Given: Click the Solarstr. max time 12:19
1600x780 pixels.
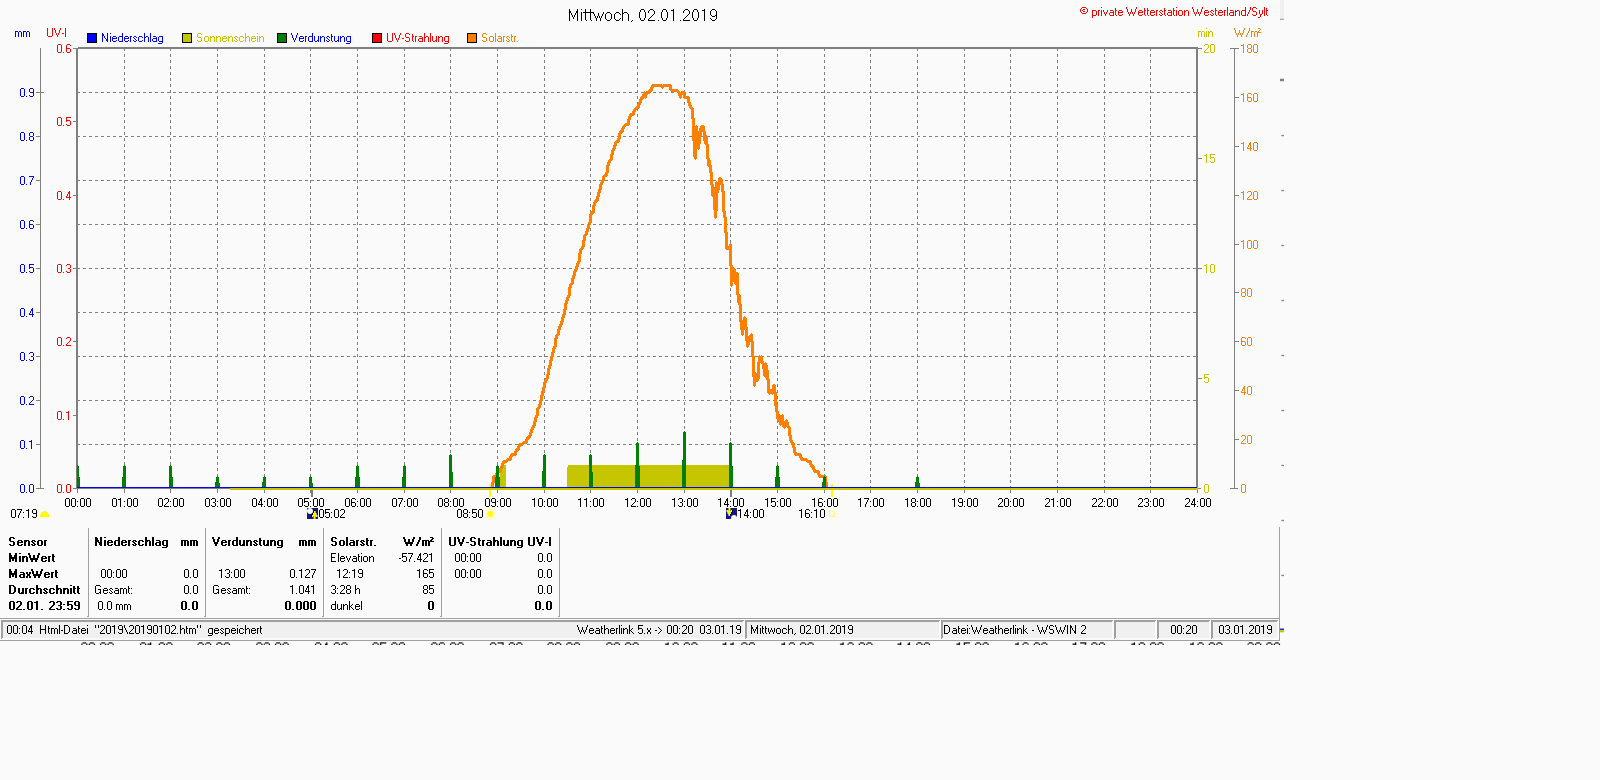Looking at the screenshot, I should pos(350,574).
